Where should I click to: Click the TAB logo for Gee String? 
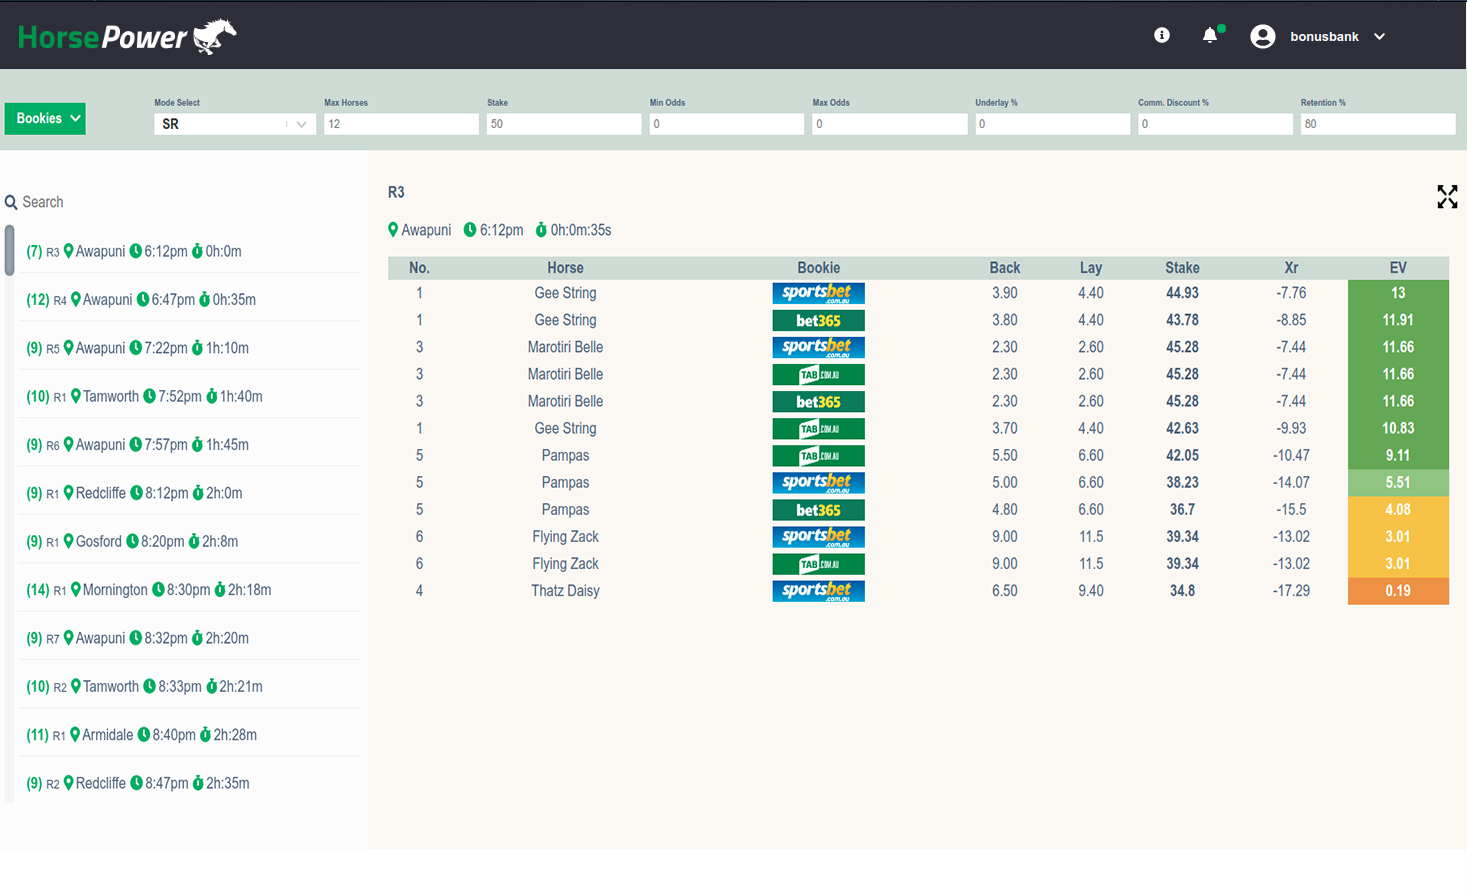click(x=818, y=428)
